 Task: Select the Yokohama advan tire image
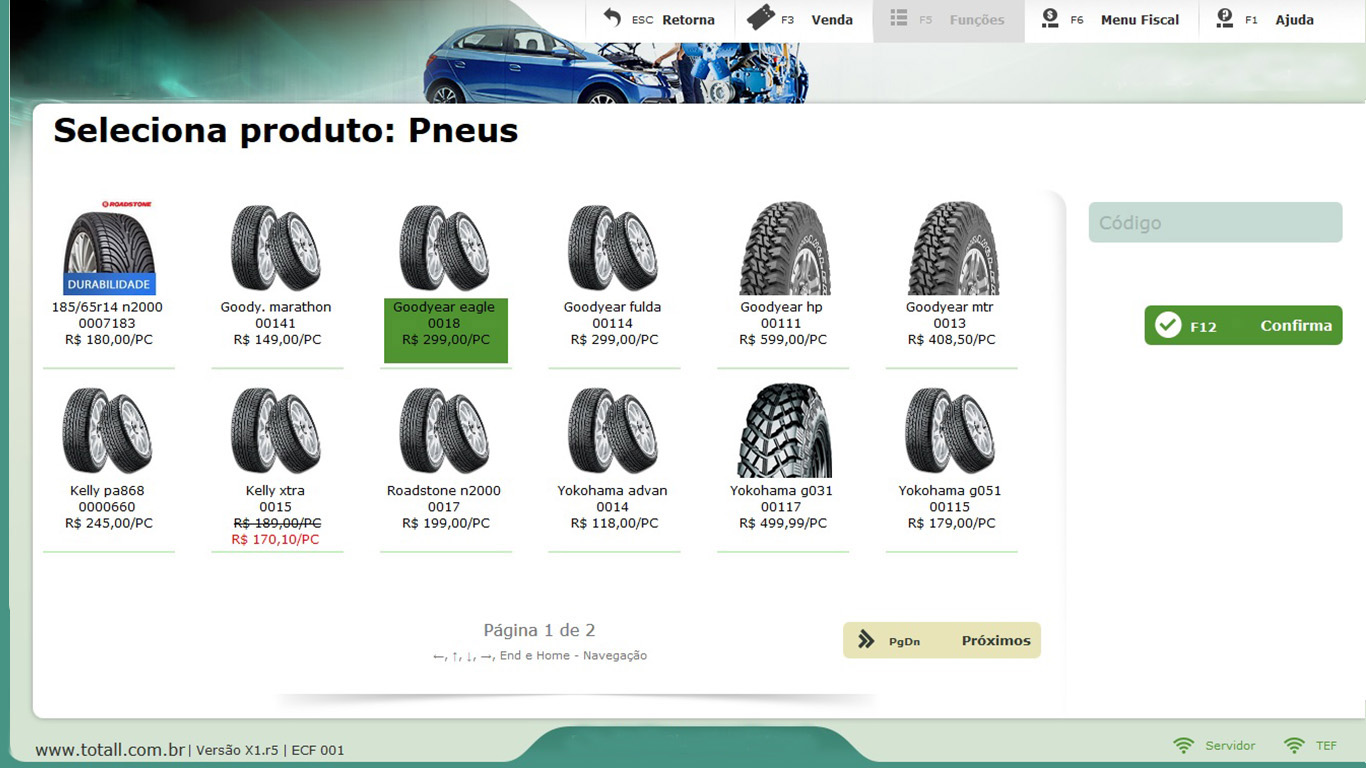(612, 431)
